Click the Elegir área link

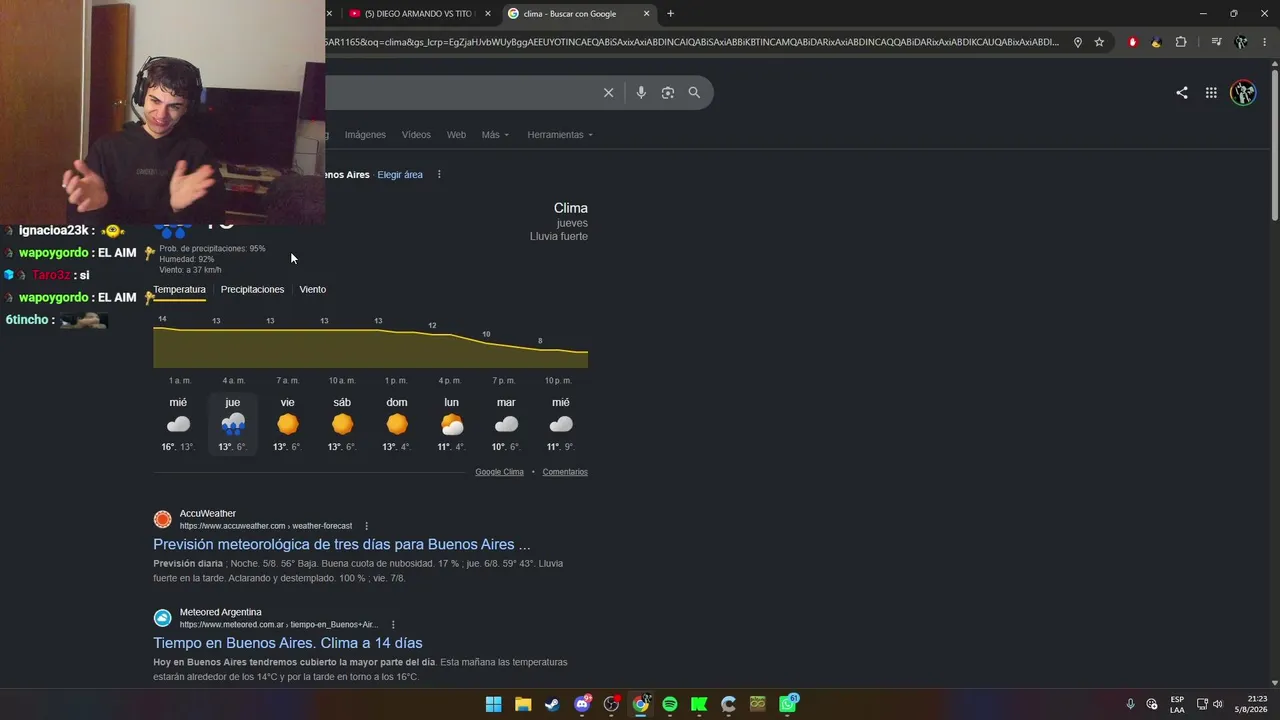(x=400, y=175)
